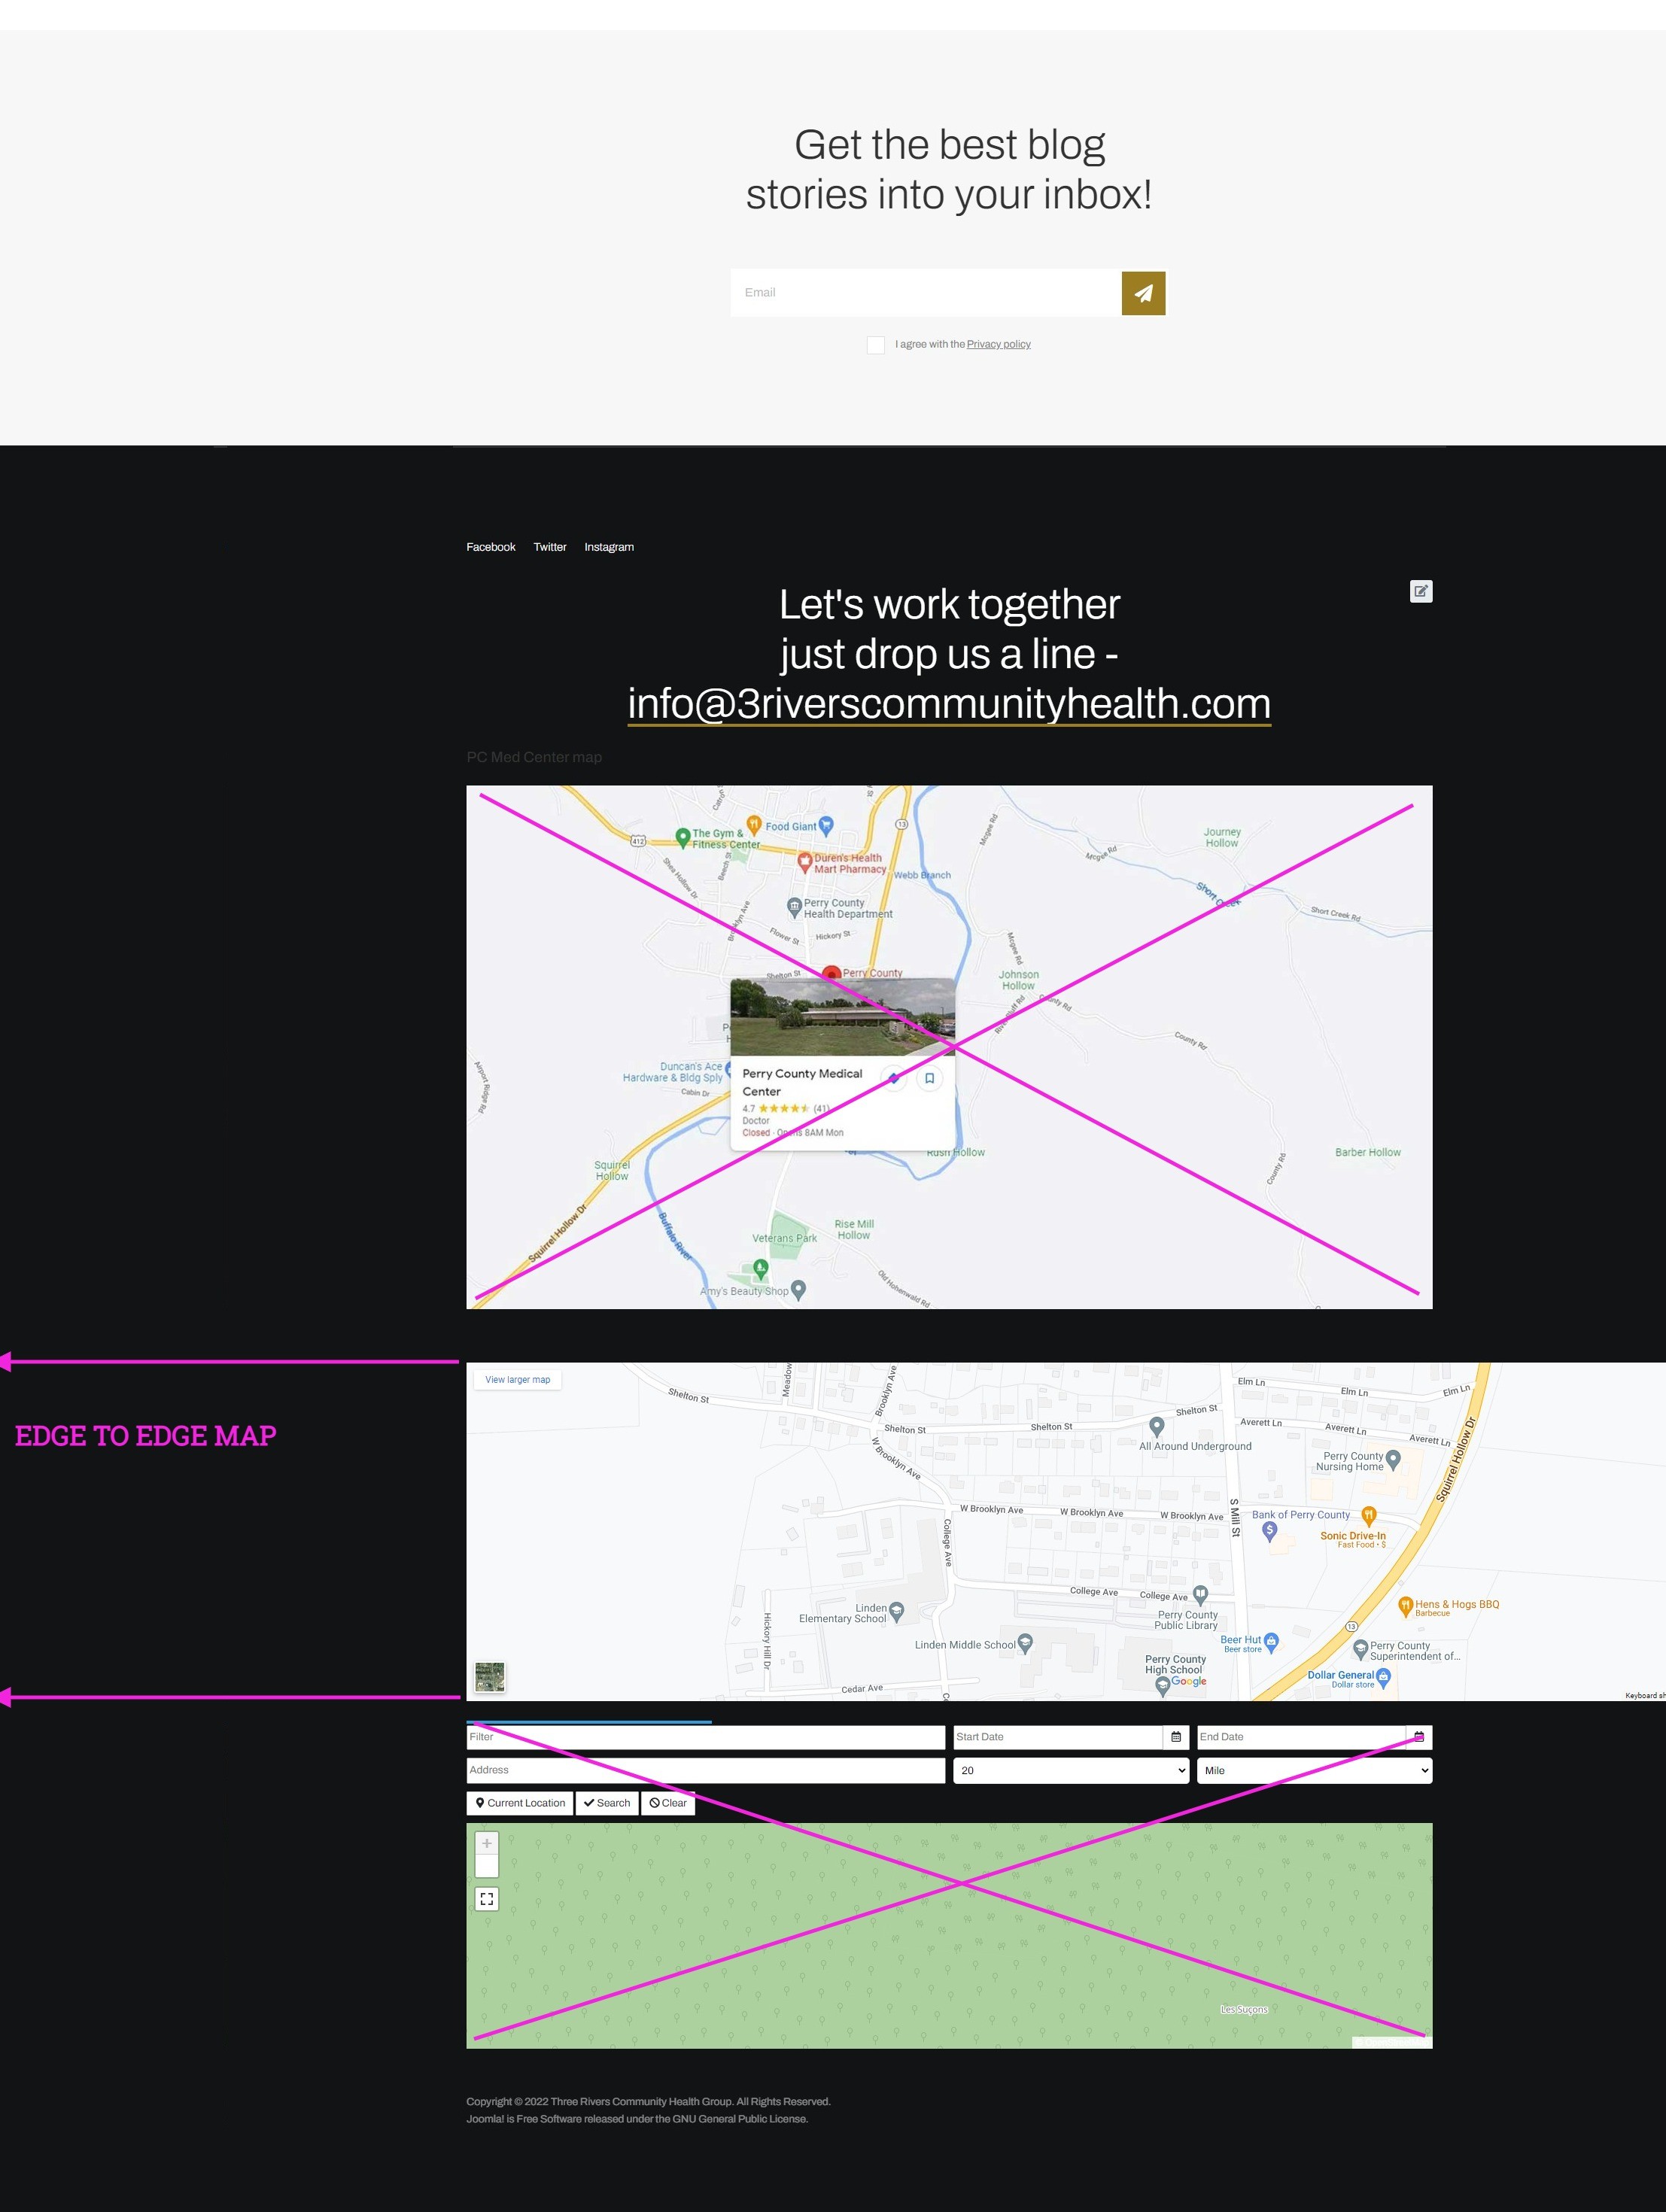The height and width of the screenshot is (2212, 1666).
Task: Open the Mile distance unit dropdown
Action: click(1314, 1770)
